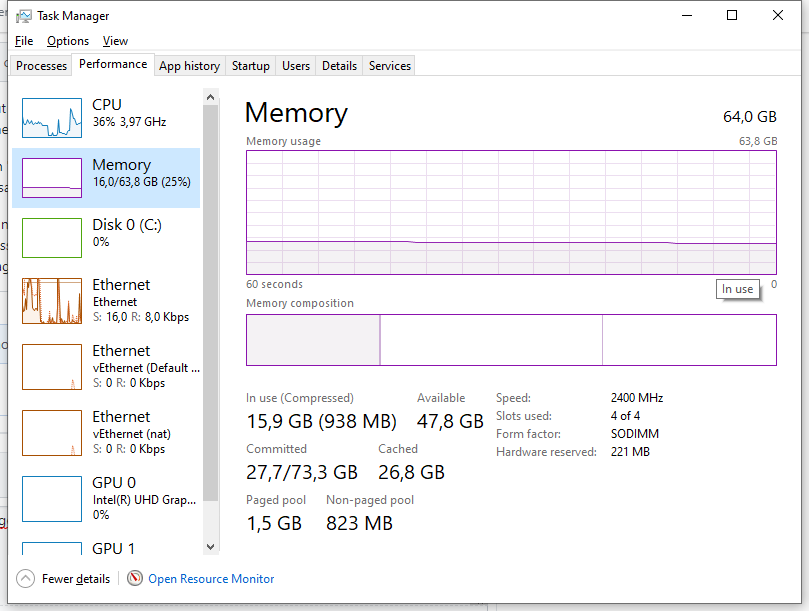This screenshot has height=611, width=809.
Task: Select the Memory panel in the sidebar
Action: 110,174
